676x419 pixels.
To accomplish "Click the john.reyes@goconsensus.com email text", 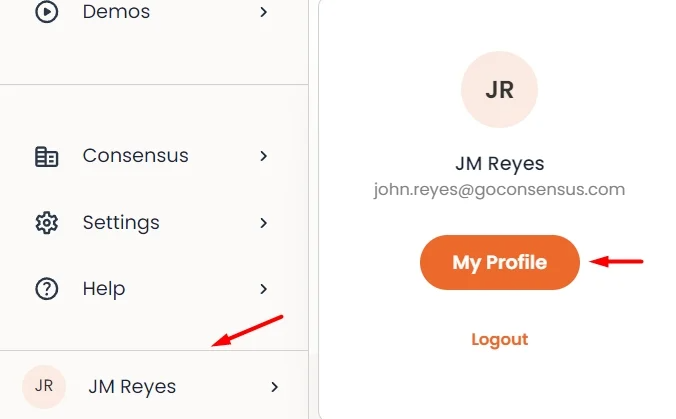I will (499, 190).
